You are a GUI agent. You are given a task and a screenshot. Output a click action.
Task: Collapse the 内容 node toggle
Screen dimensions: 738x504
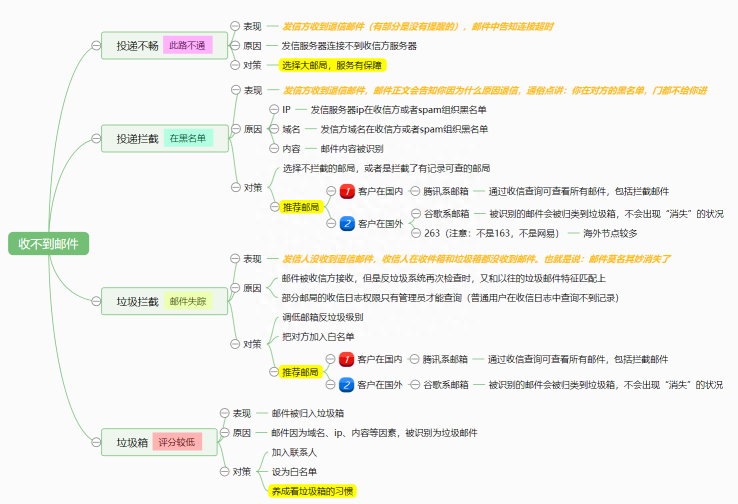(x=274, y=148)
